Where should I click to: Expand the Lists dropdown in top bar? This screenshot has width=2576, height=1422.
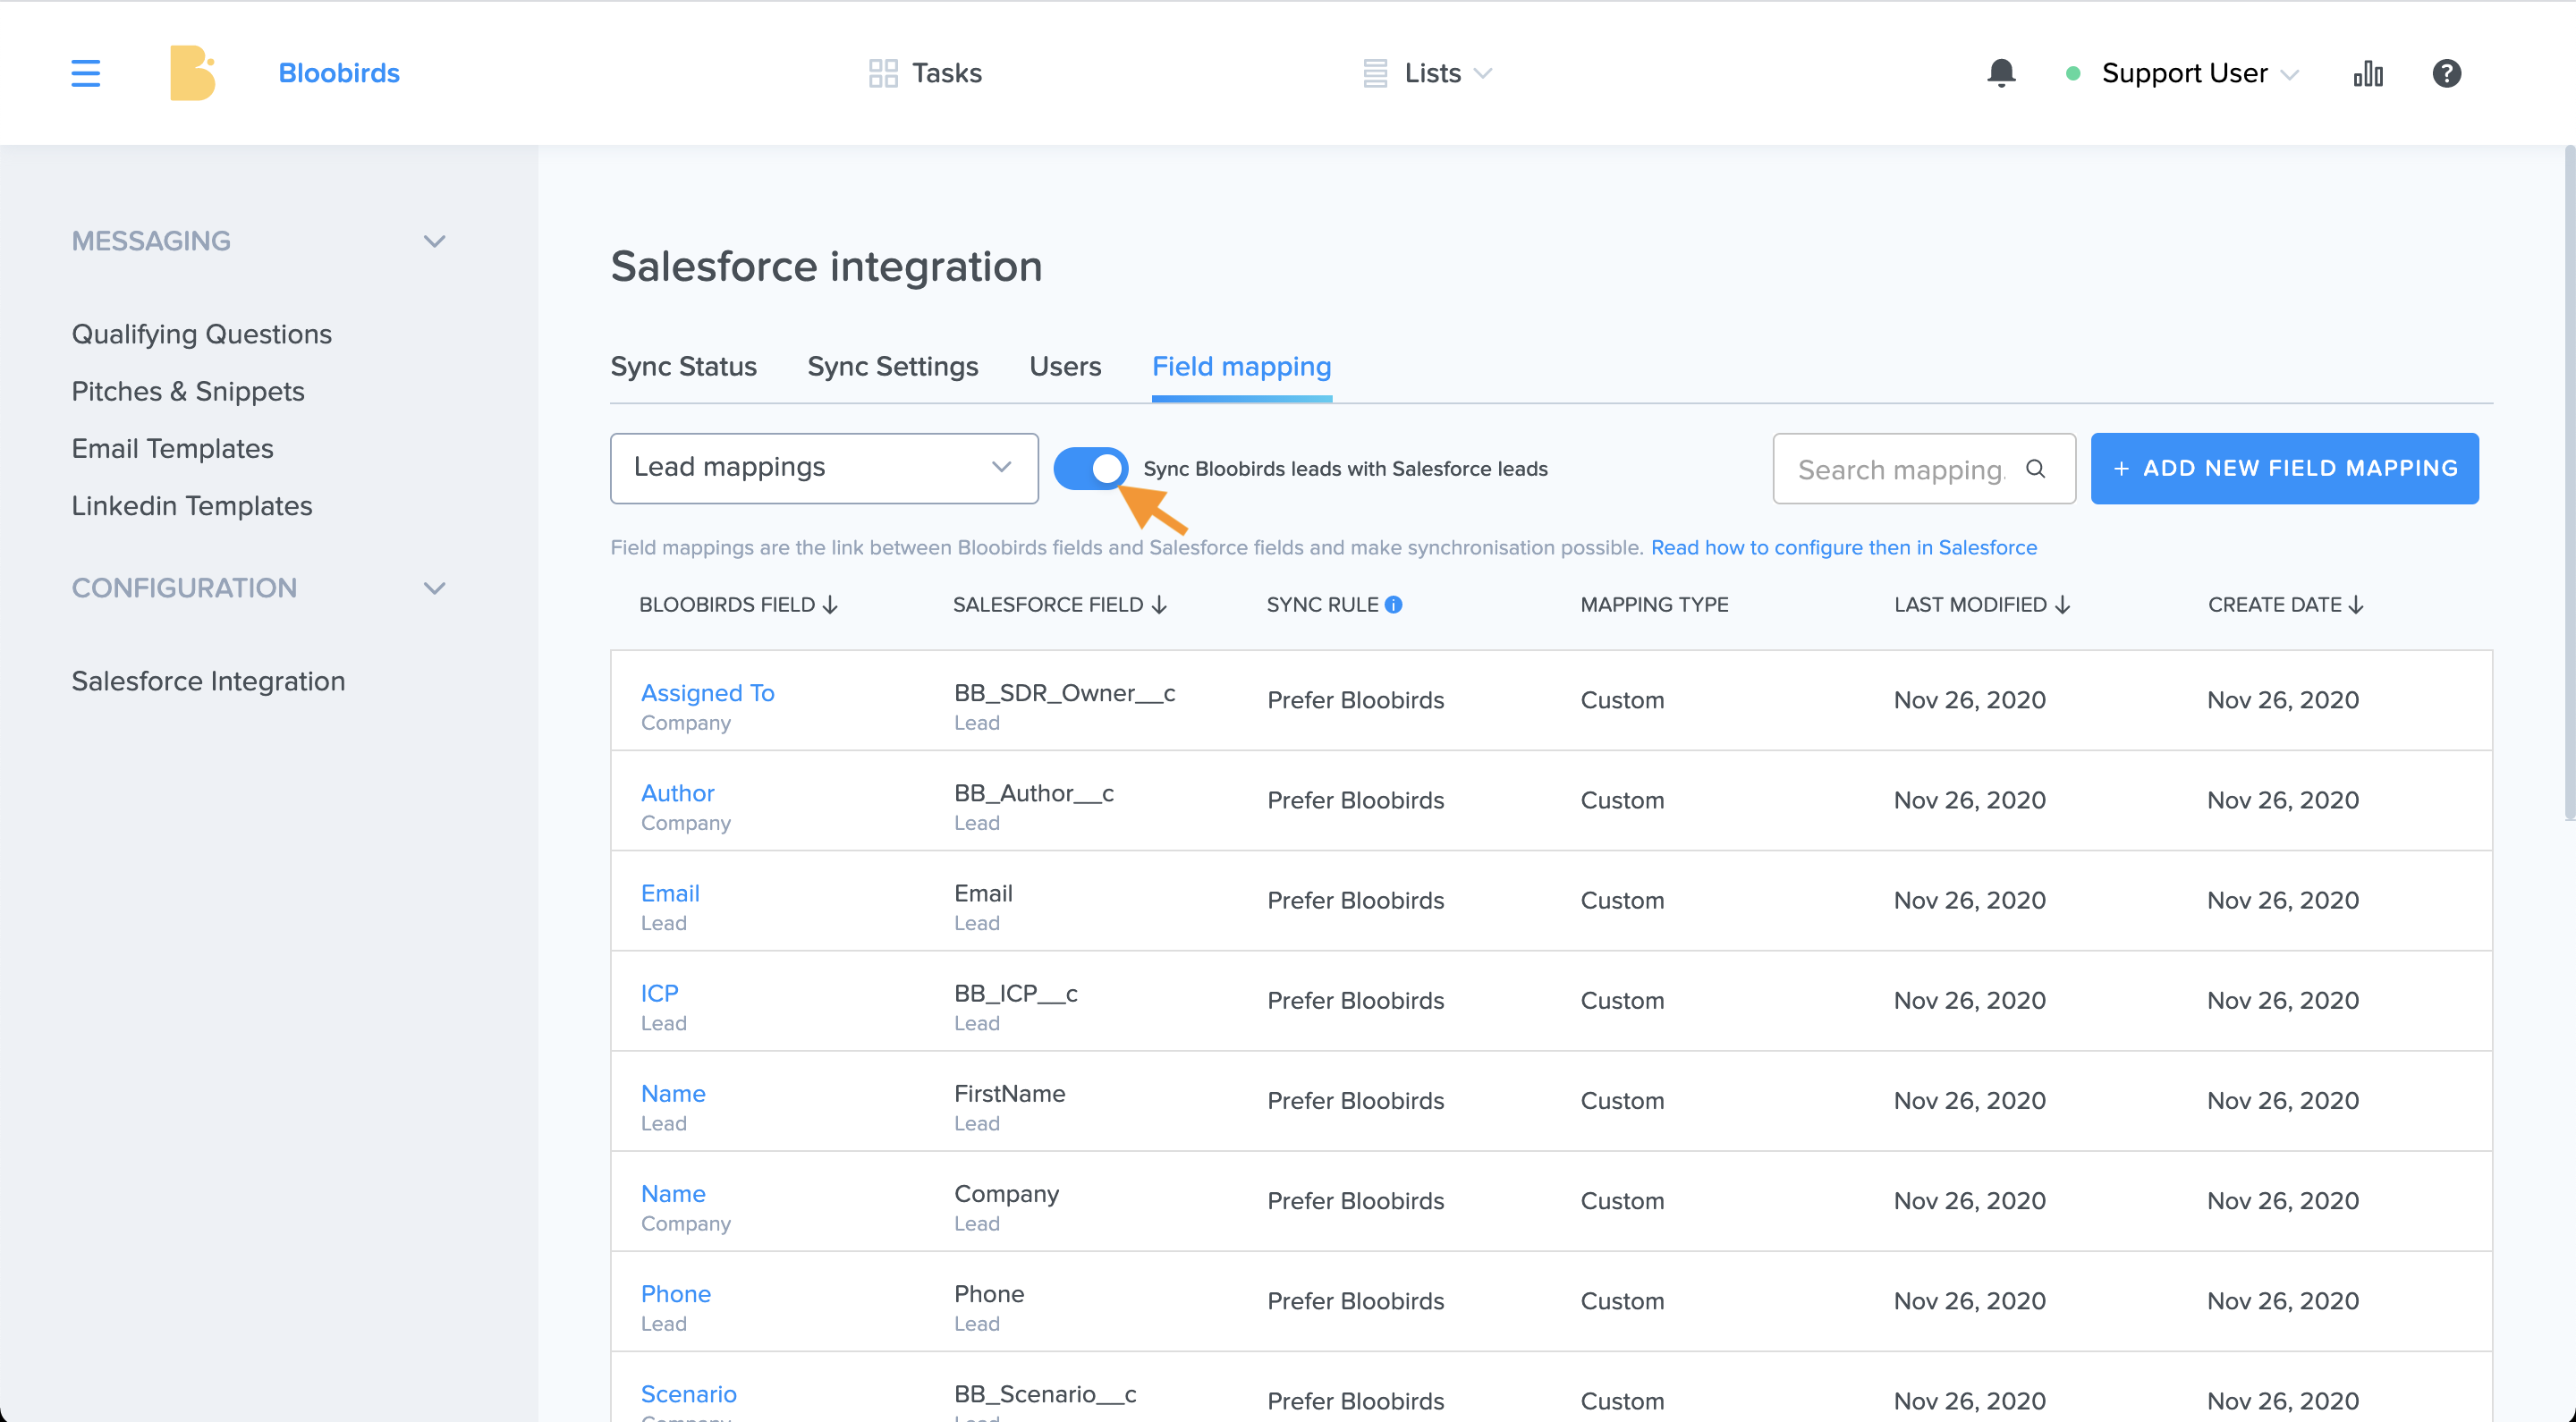pos(1484,73)
